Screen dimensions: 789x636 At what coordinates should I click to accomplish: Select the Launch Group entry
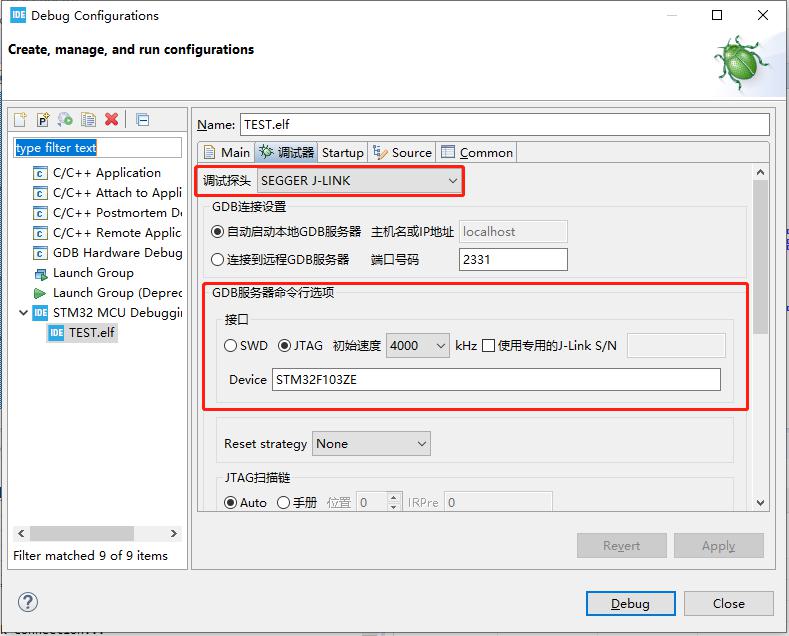[93, 273]
